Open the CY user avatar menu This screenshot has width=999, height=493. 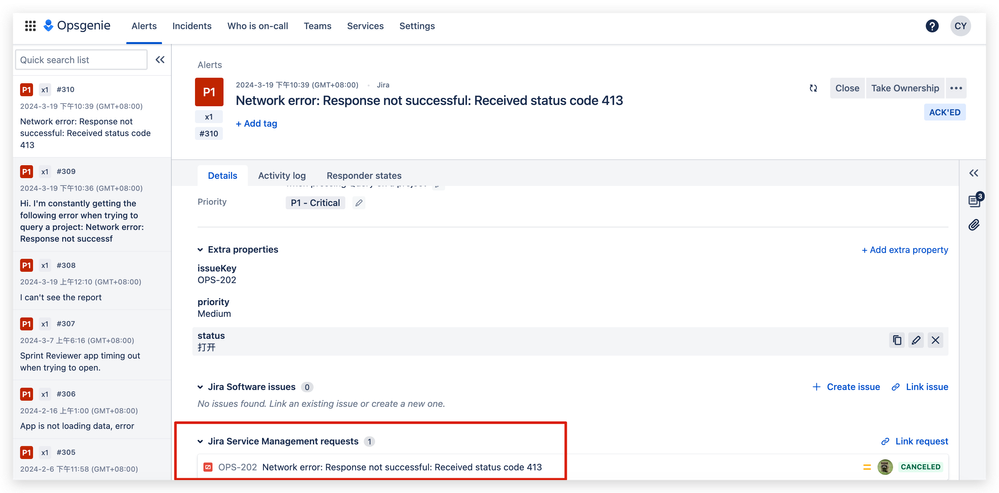click(961, 26)
